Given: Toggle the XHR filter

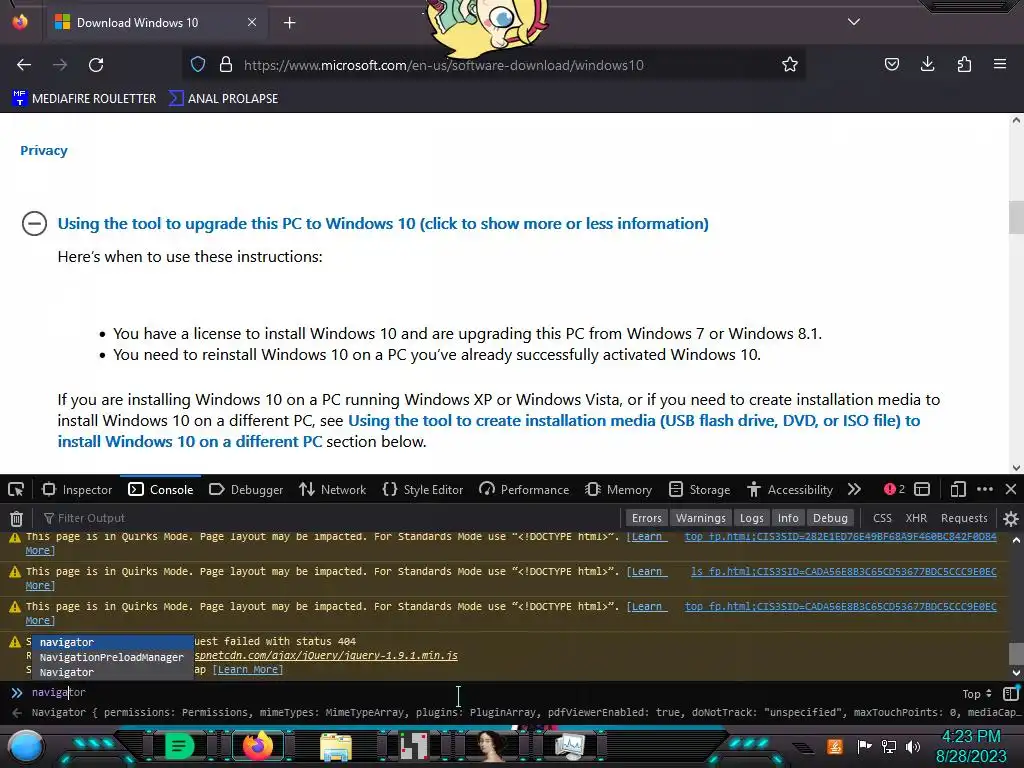Looking at the screenshot, I should 916,518.
